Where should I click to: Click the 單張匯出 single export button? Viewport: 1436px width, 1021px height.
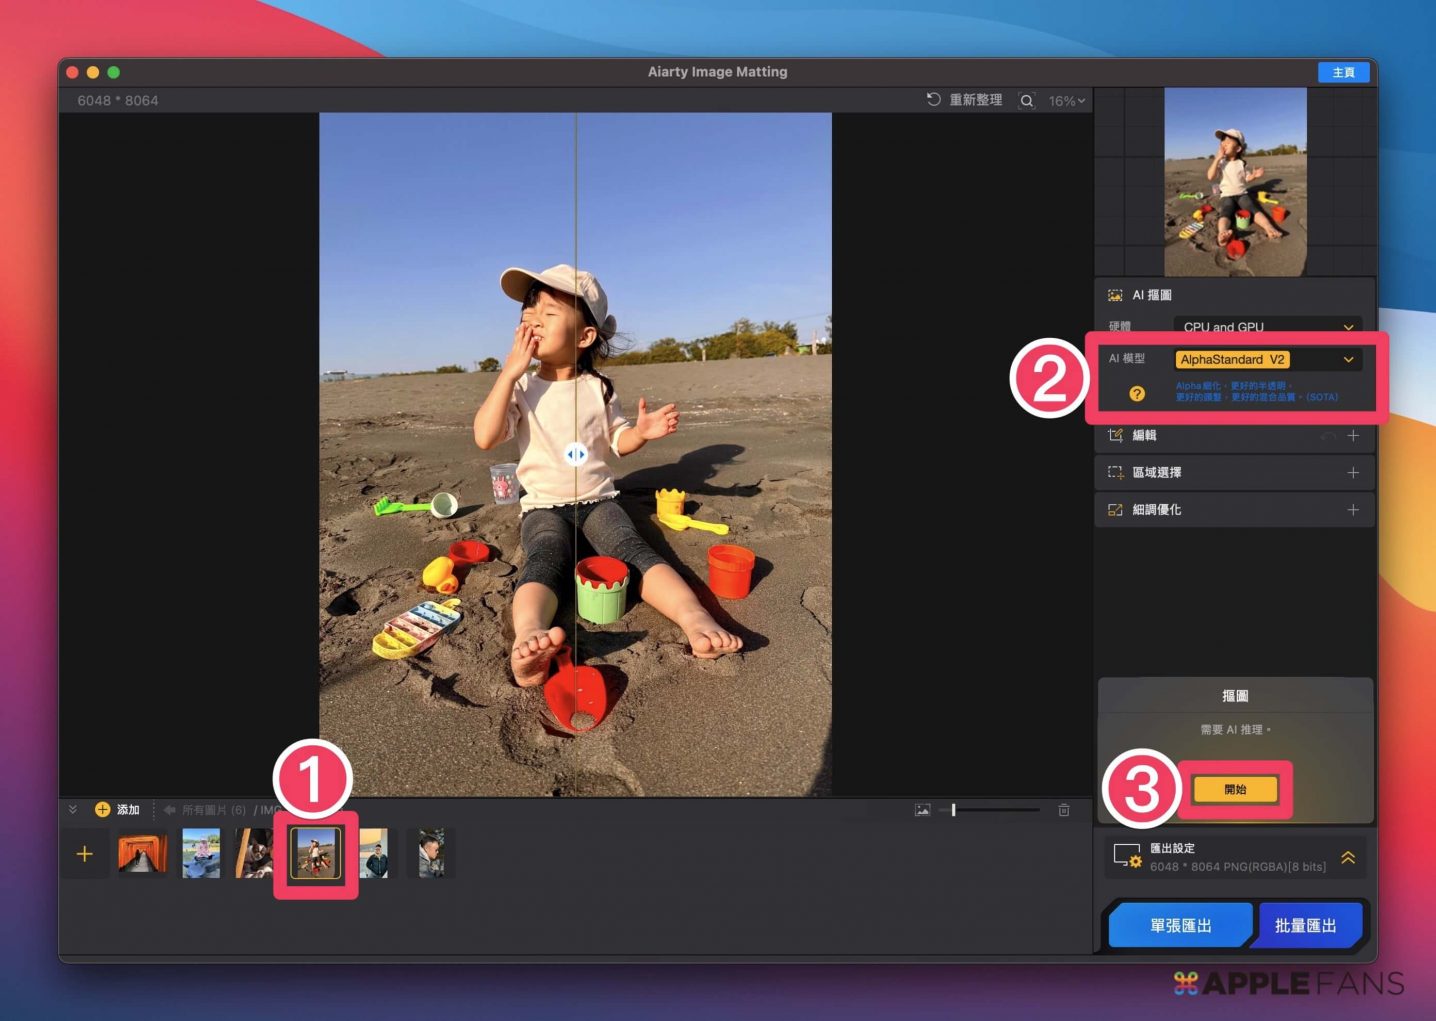click(x=1180, y=926)
